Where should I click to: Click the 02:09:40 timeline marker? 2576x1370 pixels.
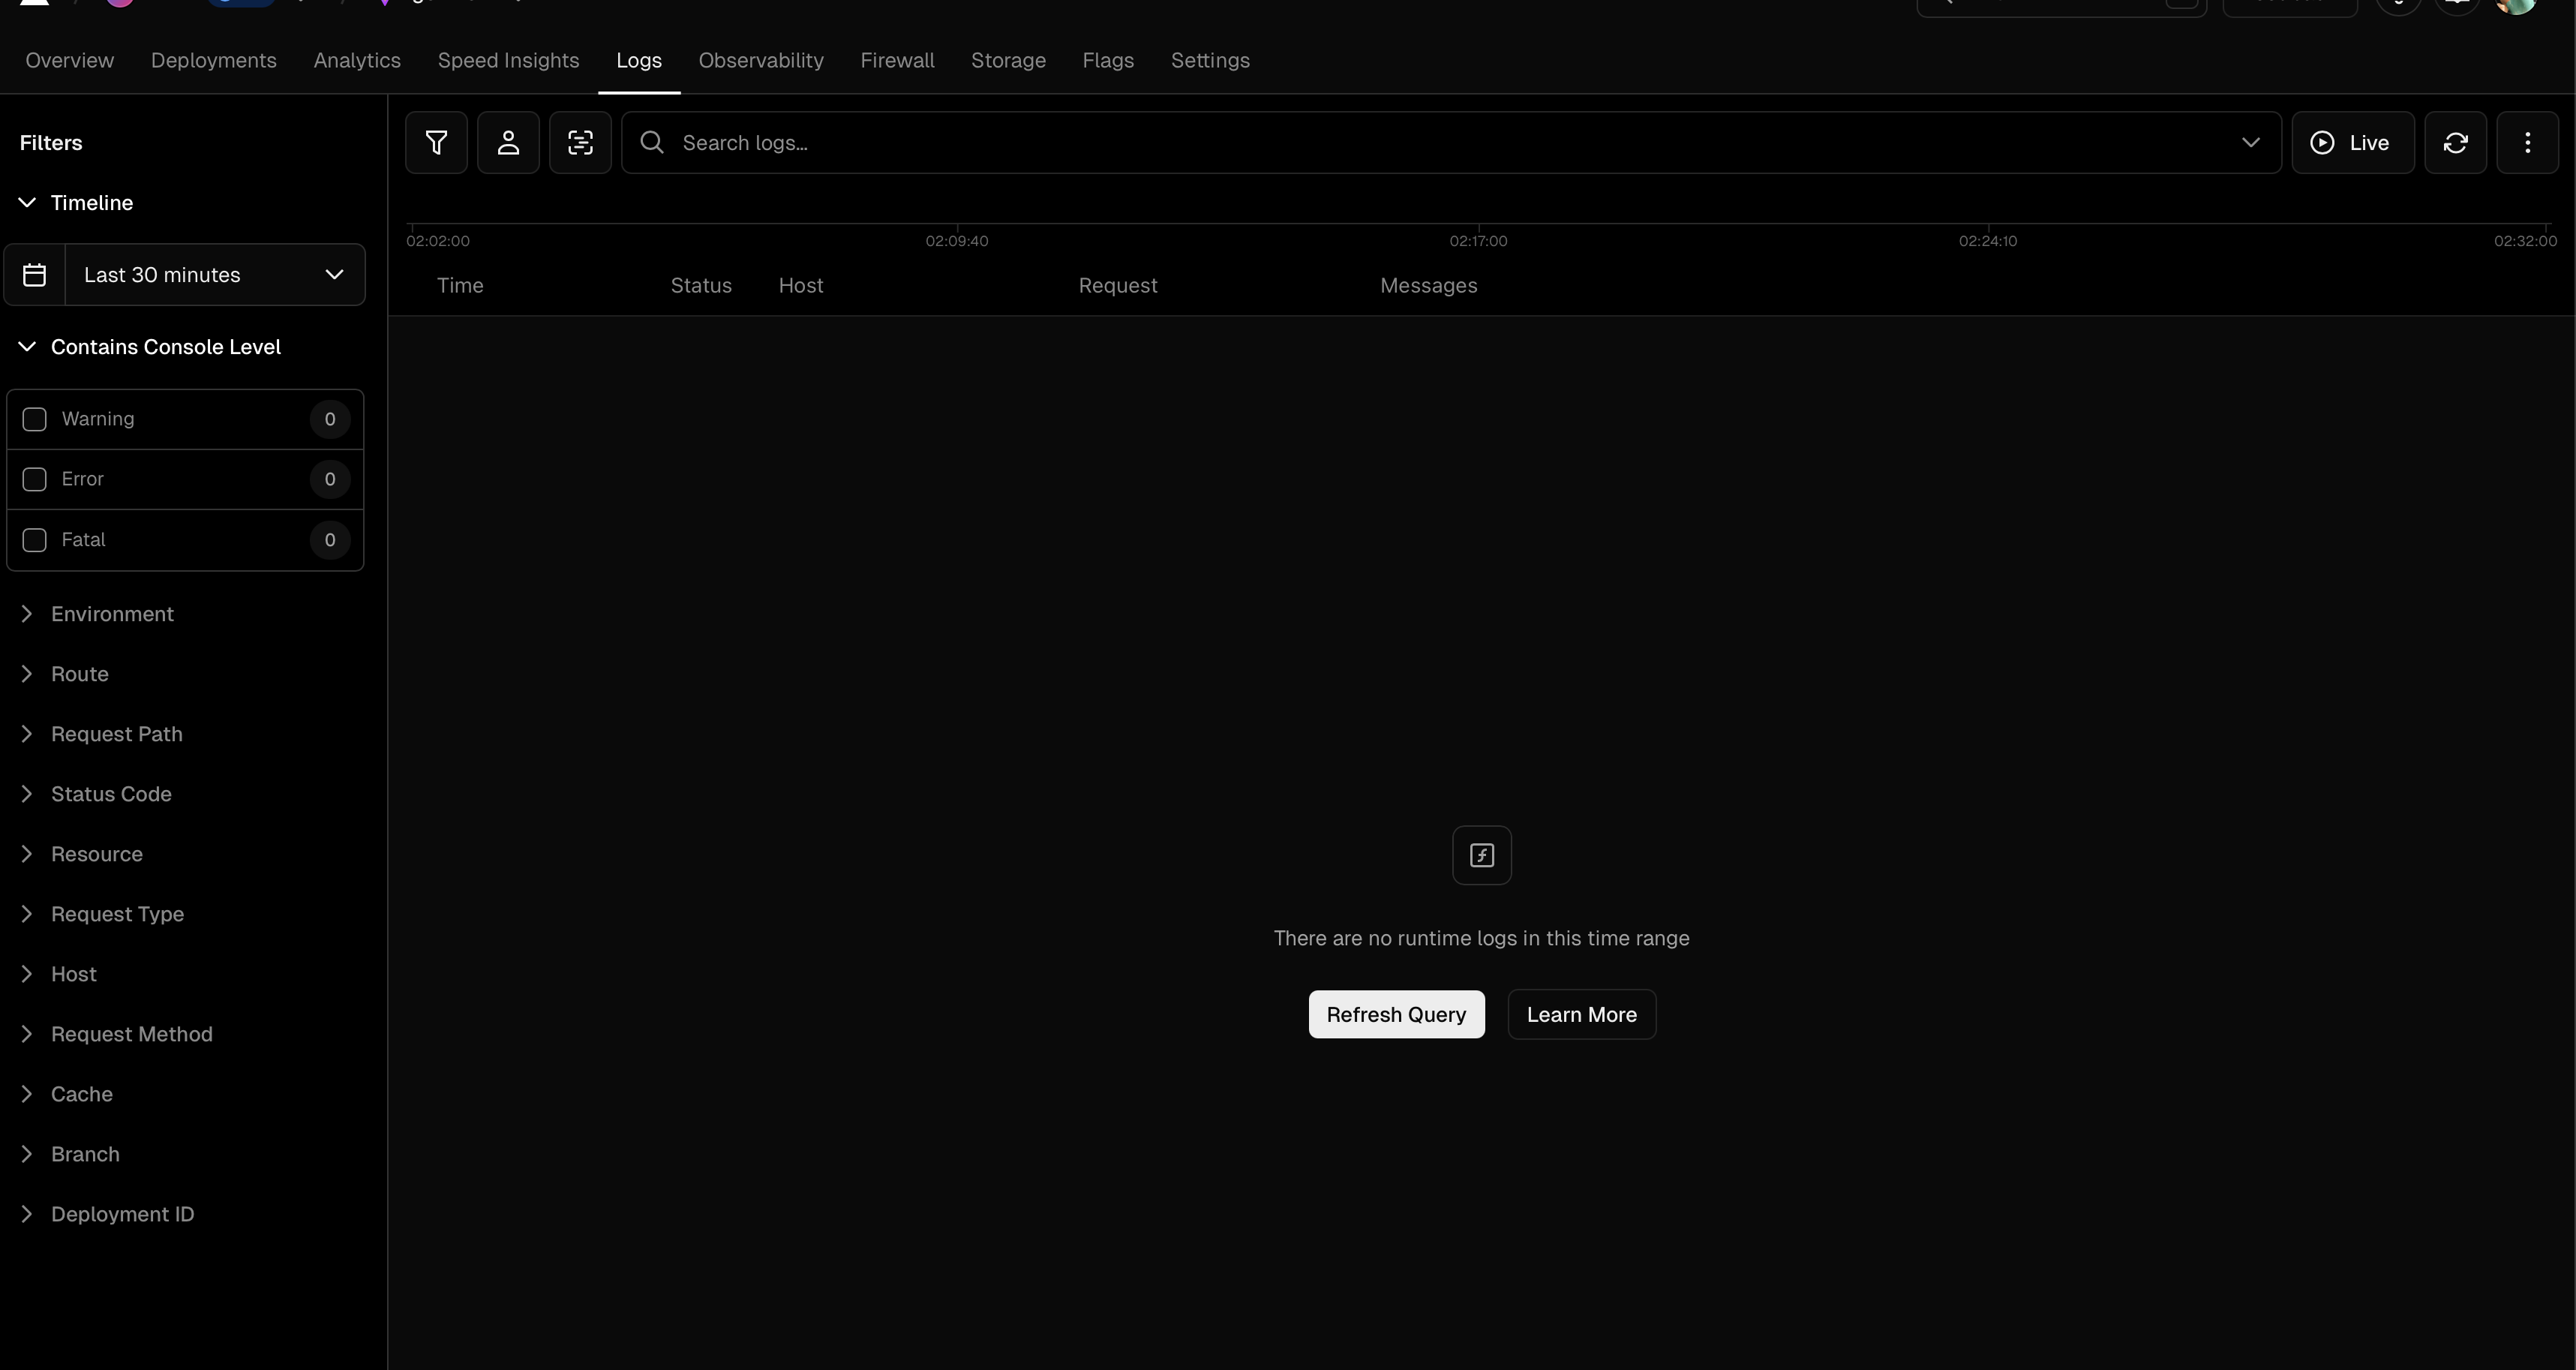tap(957, 241)
